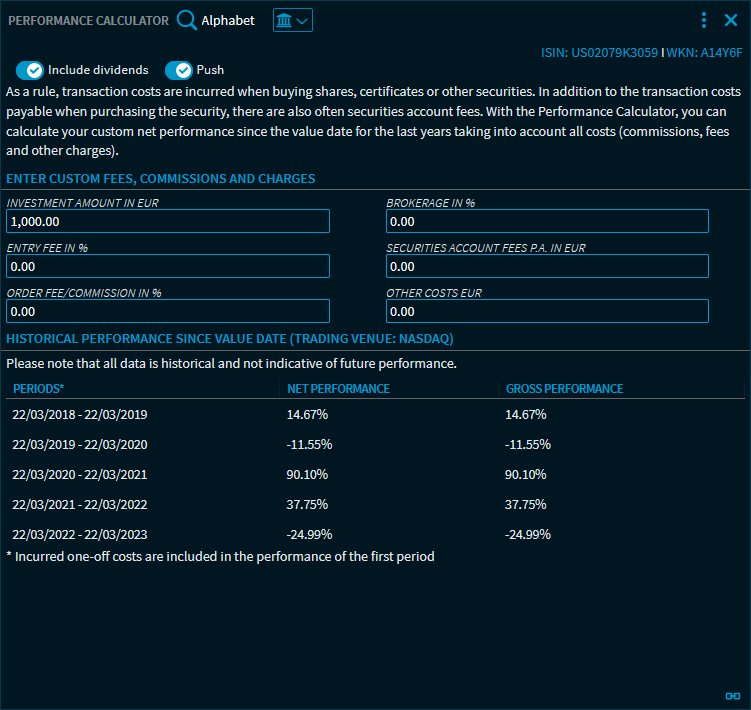Click the Other Costs EUR field
The width and height of the screenshot is (751, 710).
pos(547,311)
